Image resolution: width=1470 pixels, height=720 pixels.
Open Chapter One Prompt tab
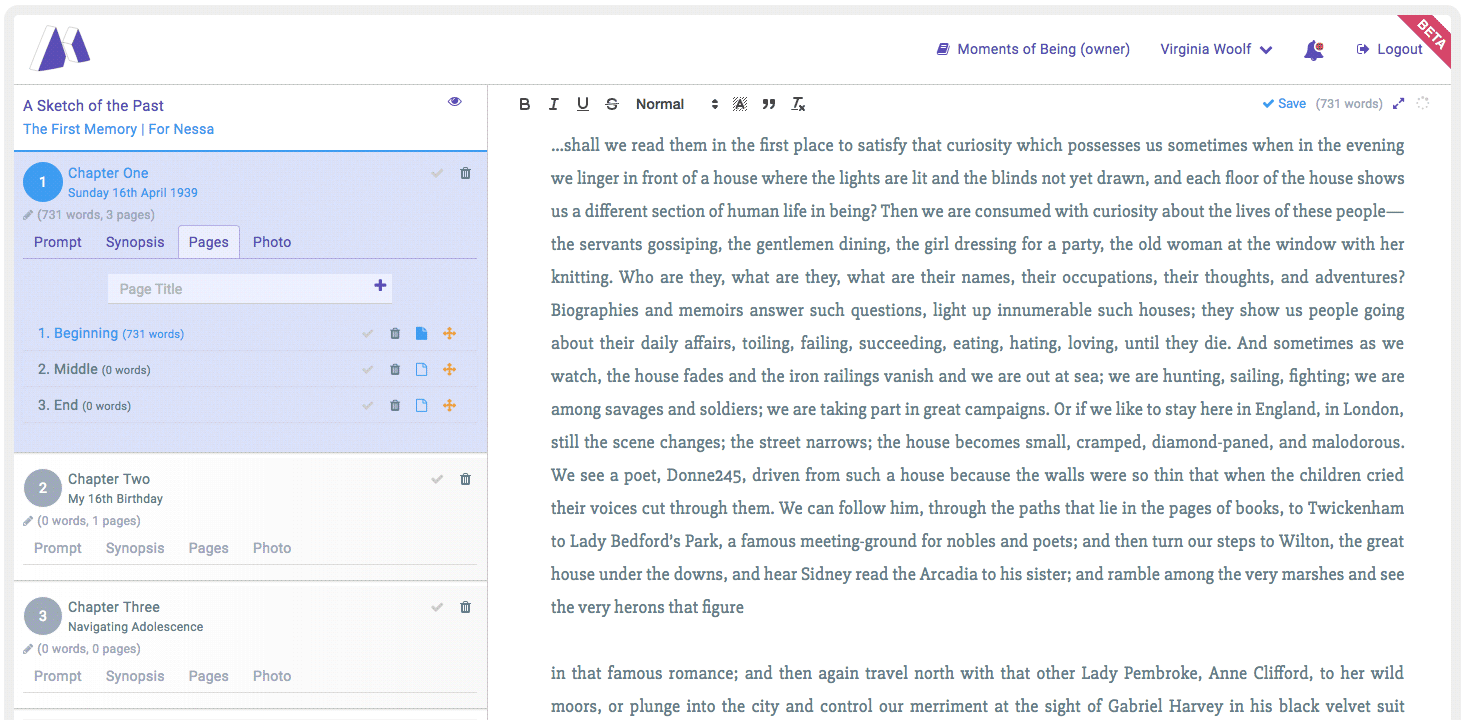coord(58,242)
